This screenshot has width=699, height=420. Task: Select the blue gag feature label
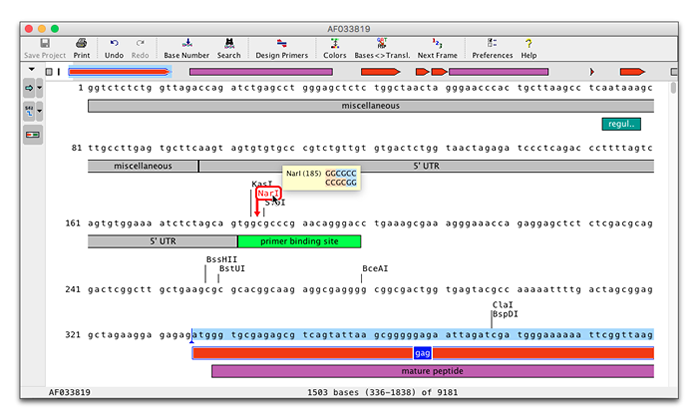pyautogui.click(x=422, y=353)
